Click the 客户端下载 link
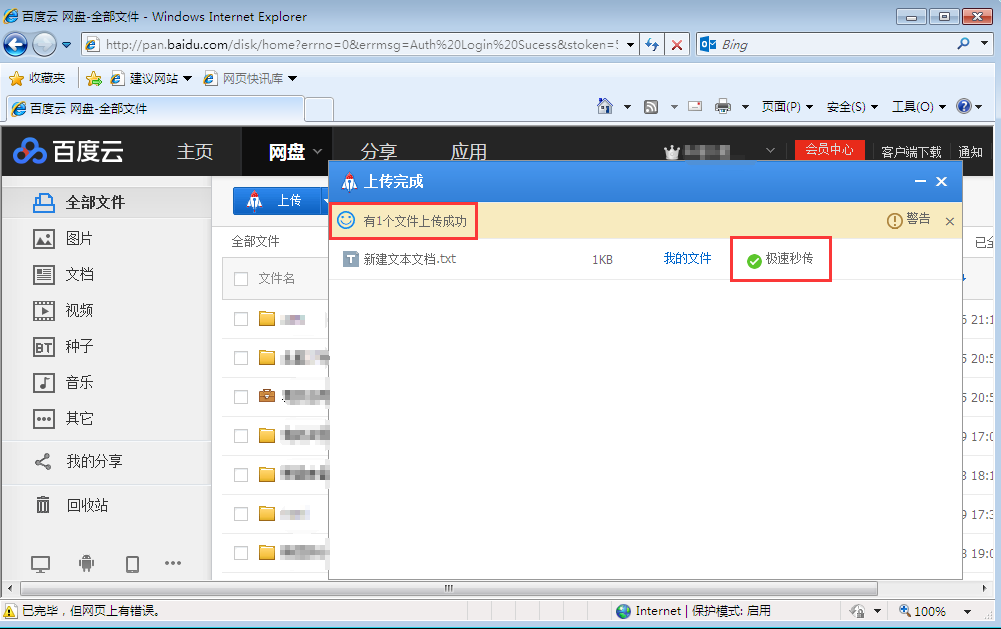Screen dimensions: 1001x629 click(911, 152)
